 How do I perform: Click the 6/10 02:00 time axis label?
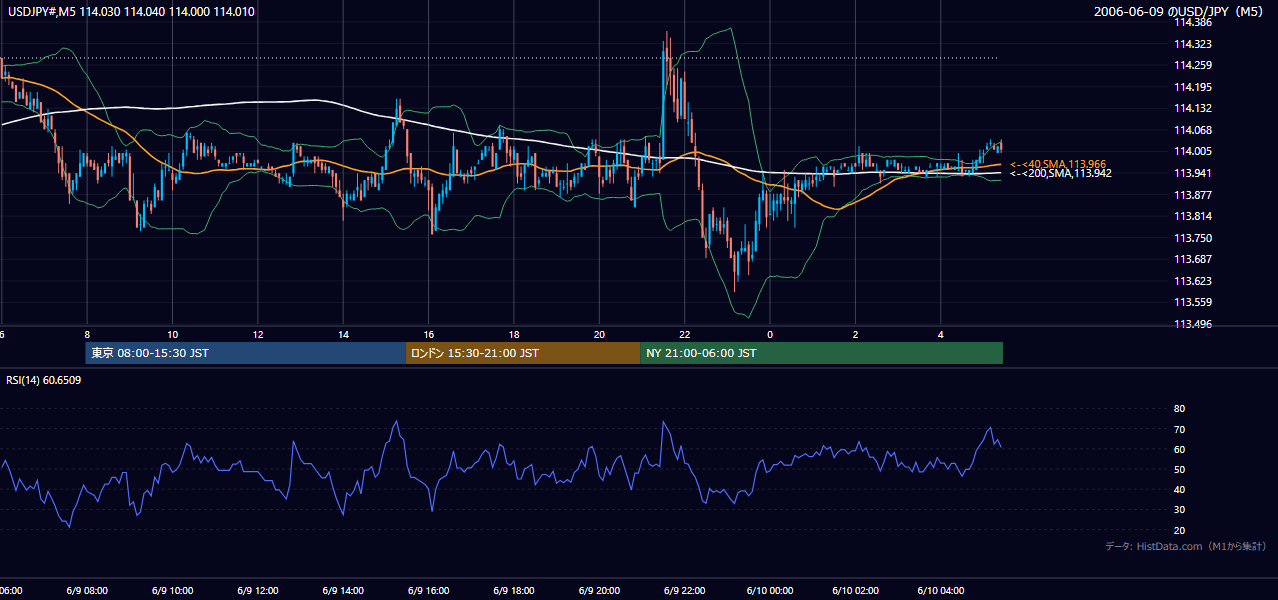pyautogui.click(x=855, y=591)
